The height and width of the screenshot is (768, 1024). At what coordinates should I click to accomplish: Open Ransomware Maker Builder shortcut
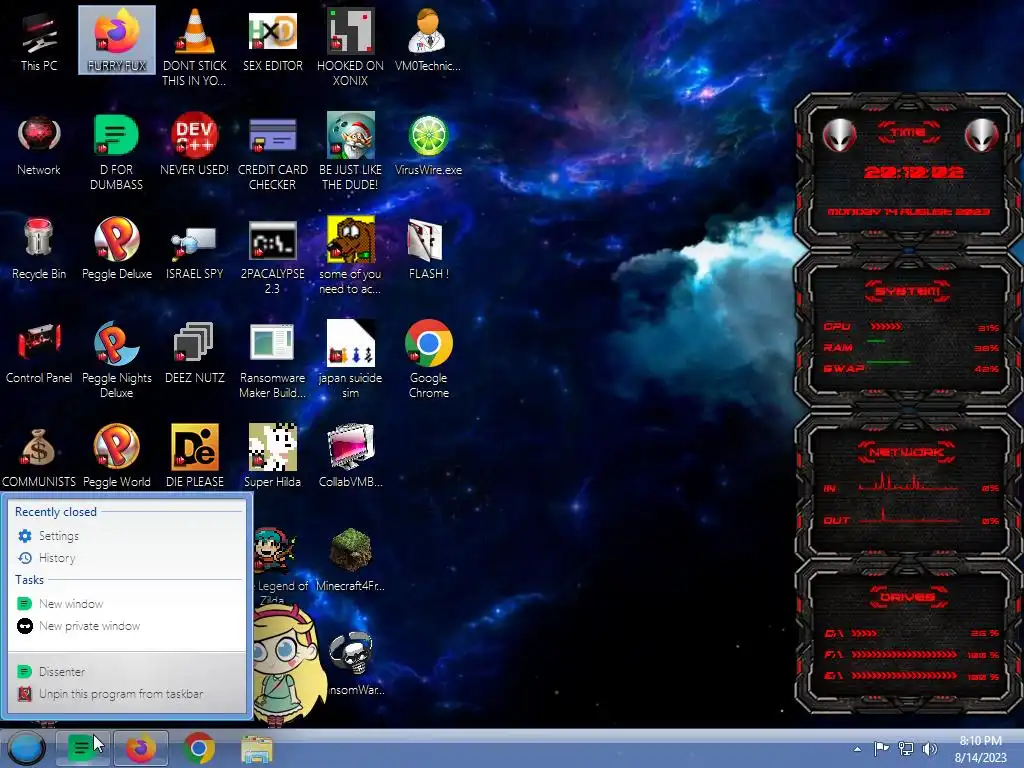pos(272,359)
